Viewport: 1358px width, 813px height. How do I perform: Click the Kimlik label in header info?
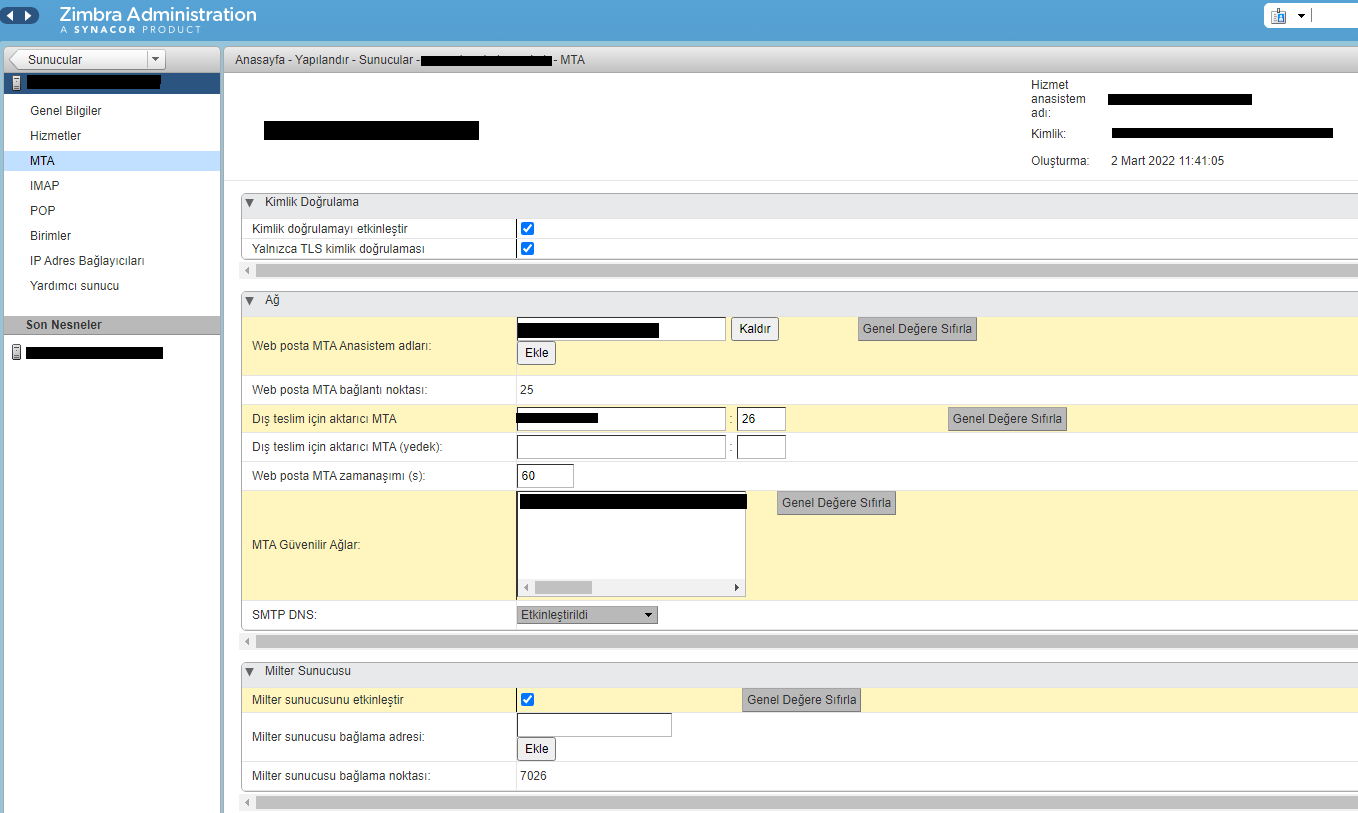1049,133
